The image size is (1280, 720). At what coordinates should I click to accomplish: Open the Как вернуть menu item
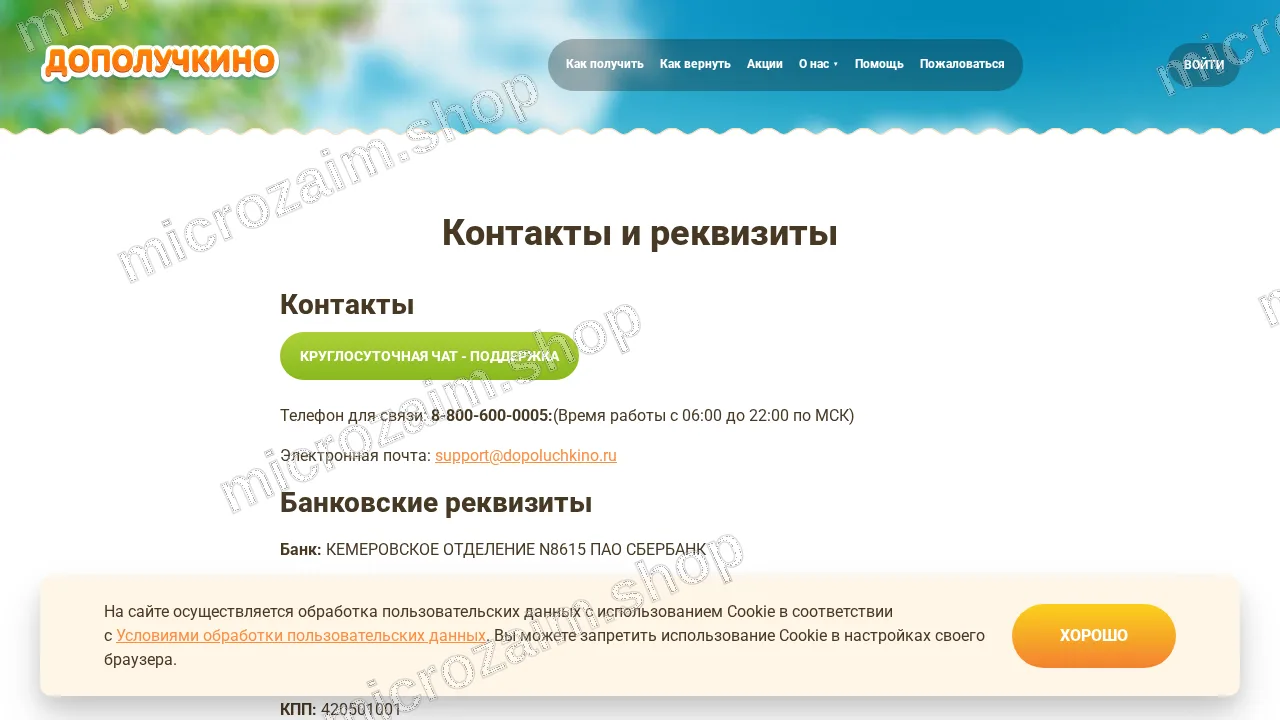click(695, 64)
